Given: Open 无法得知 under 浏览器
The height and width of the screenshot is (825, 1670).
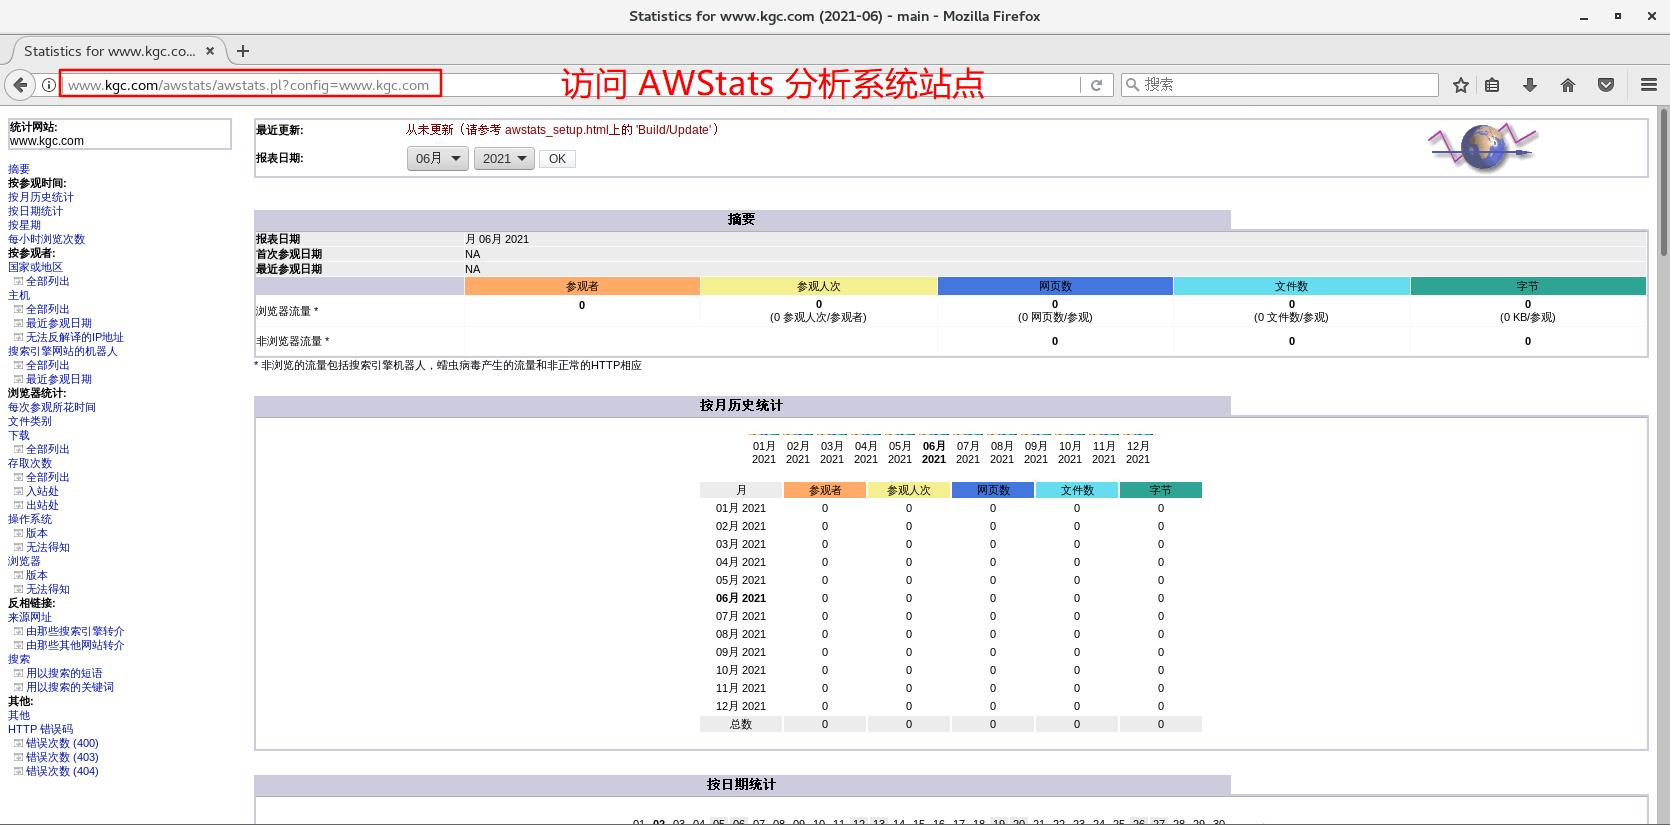Looking at the screenshot, I should [48, 589].
